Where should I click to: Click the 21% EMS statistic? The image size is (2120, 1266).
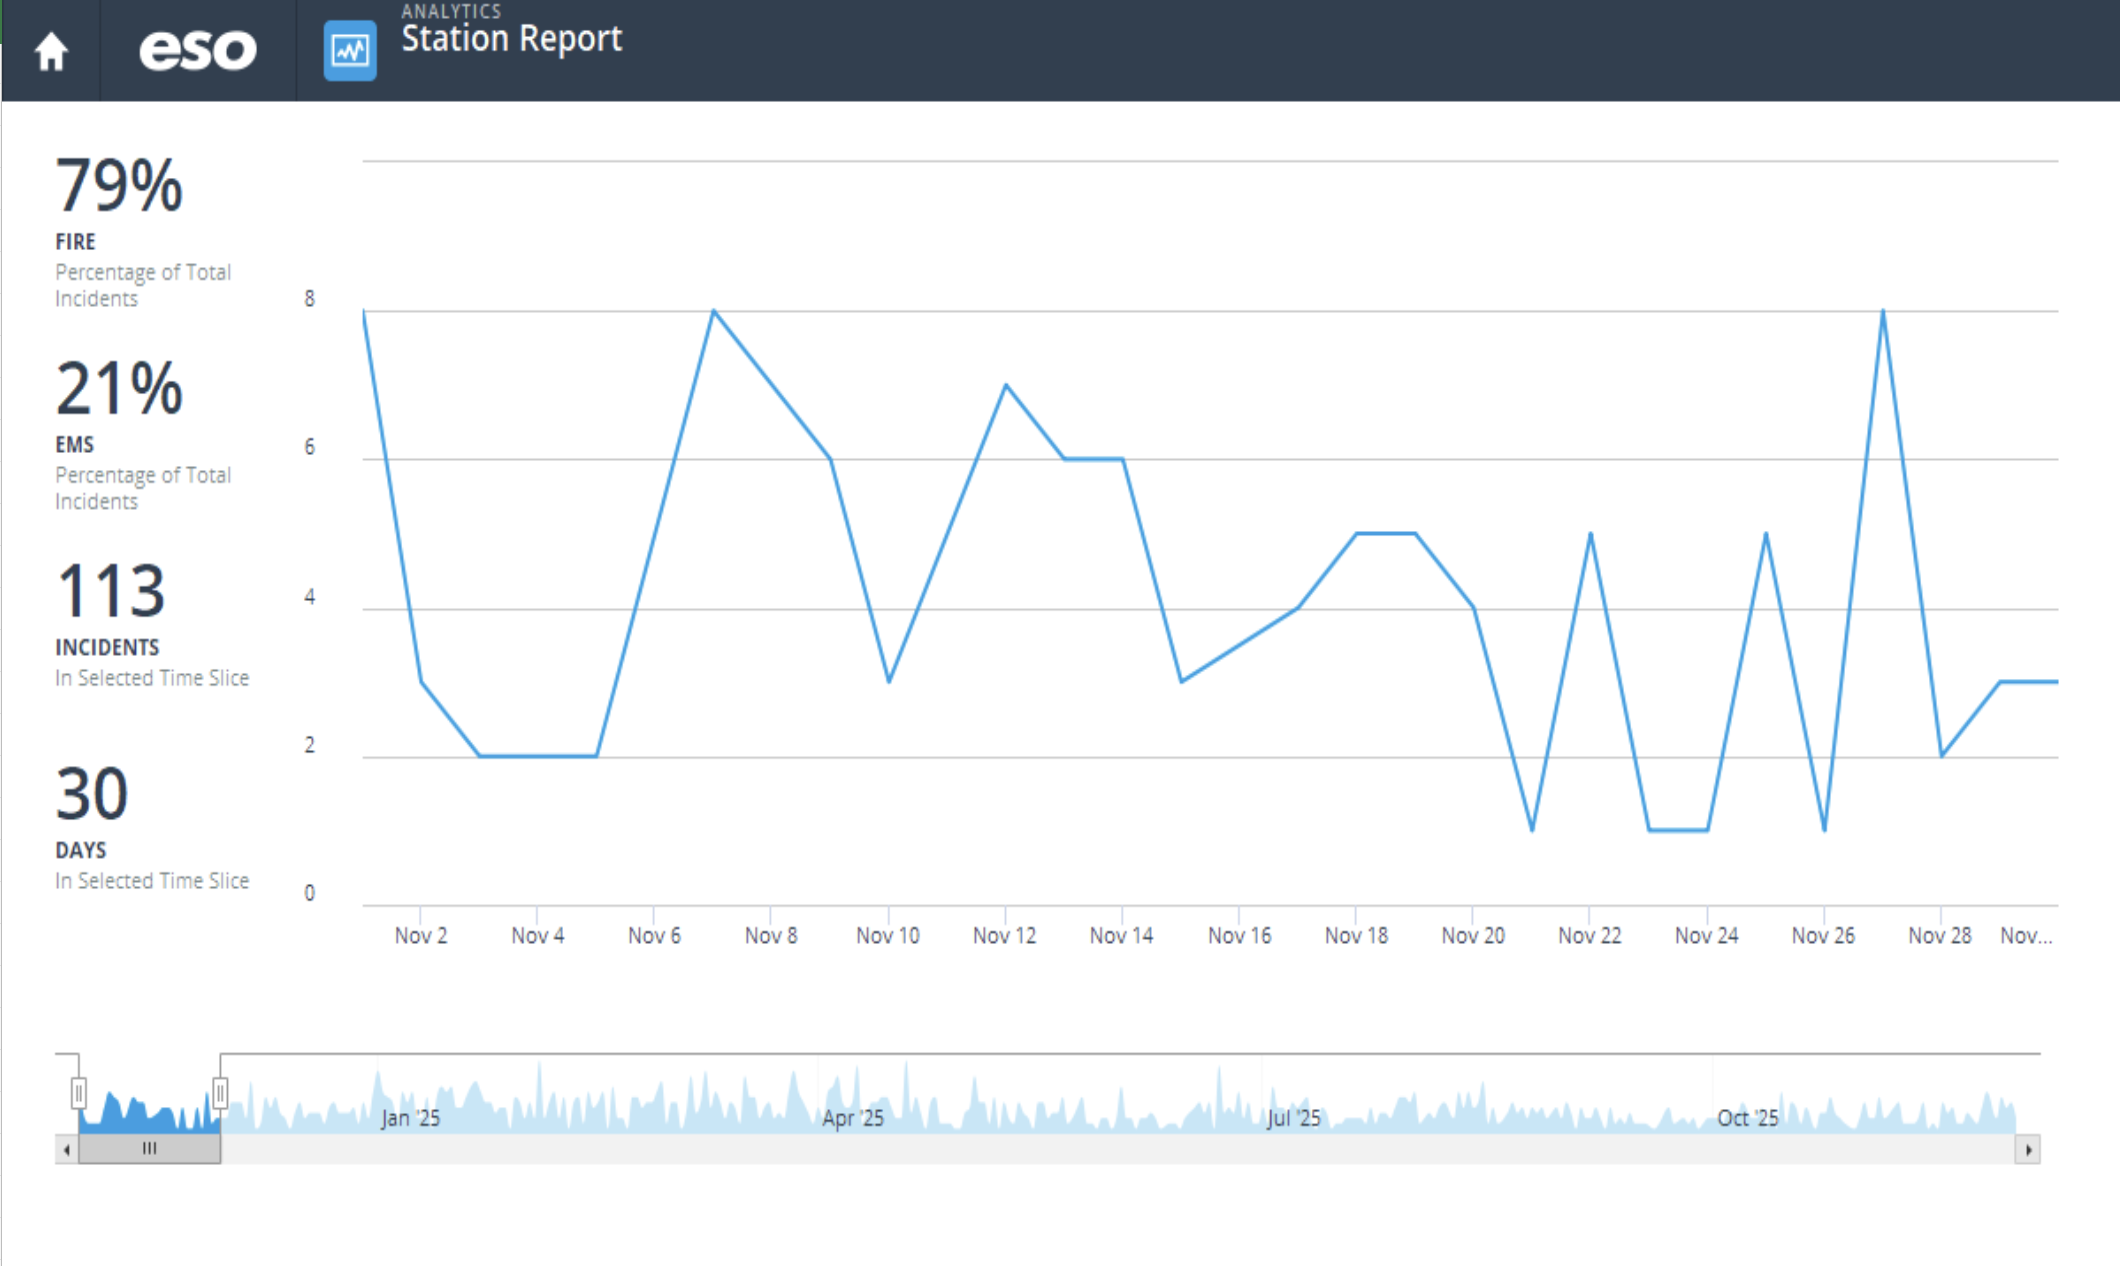(x=119, y=389)
